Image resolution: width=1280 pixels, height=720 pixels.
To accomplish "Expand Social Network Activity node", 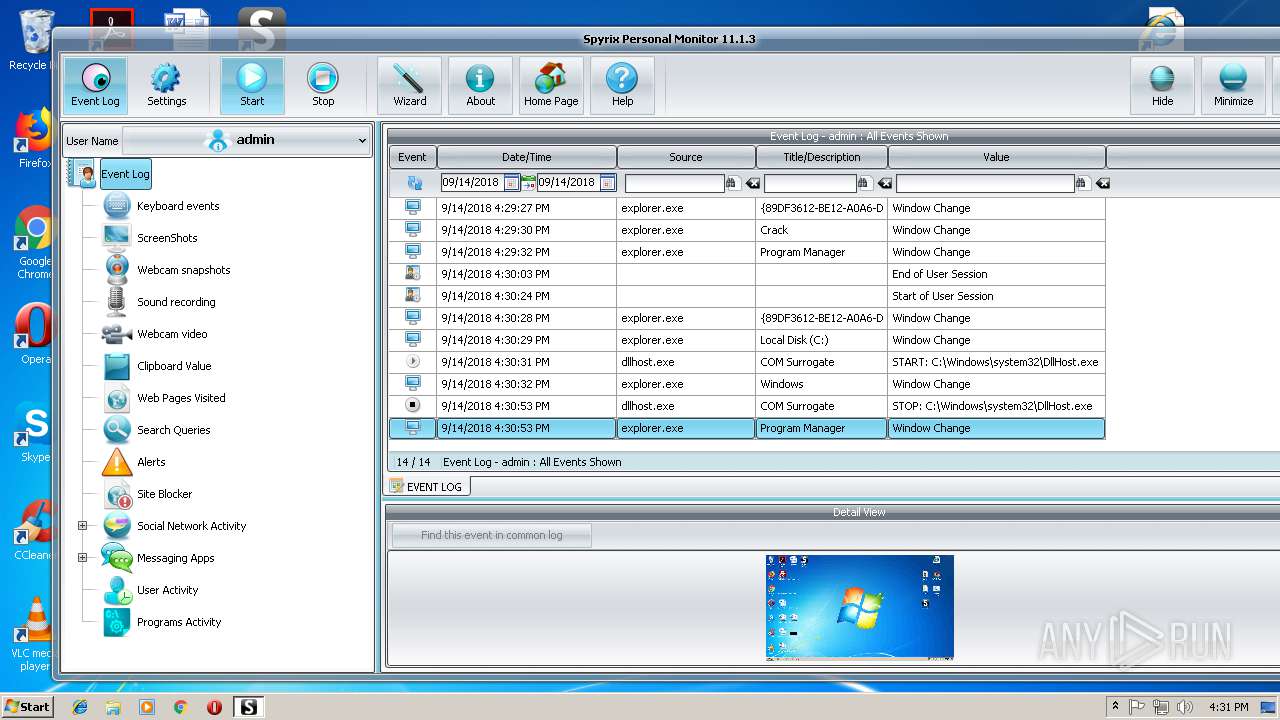I will pos(82,526).
